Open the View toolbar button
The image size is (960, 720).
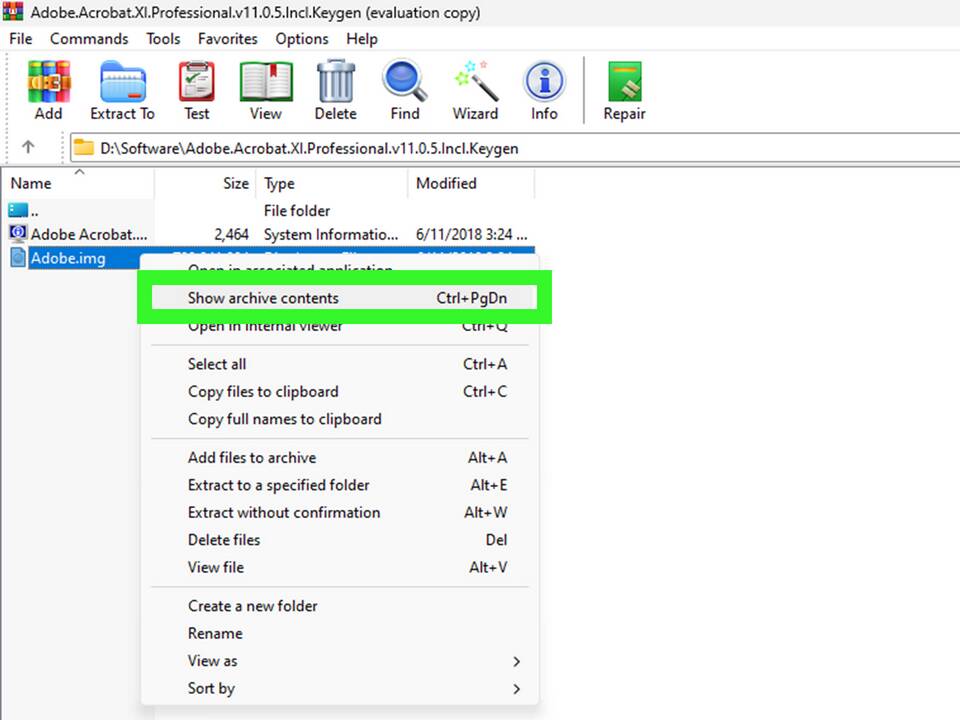point(266,90)
